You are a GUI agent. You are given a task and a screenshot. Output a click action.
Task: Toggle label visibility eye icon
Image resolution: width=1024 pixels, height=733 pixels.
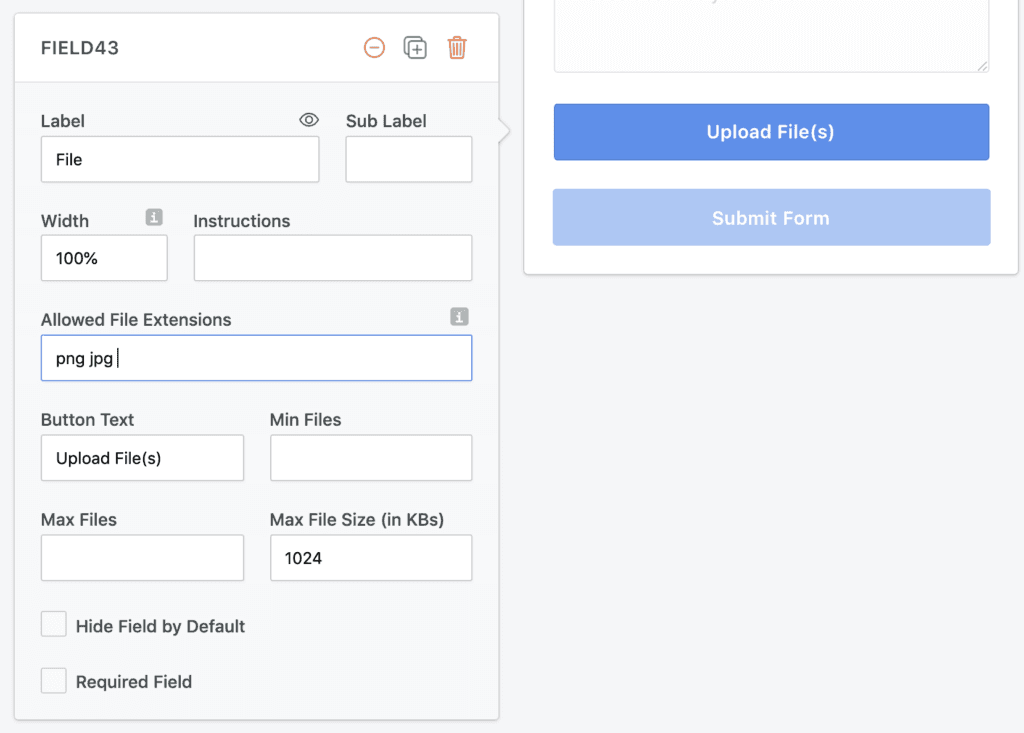tap(309, 120)
